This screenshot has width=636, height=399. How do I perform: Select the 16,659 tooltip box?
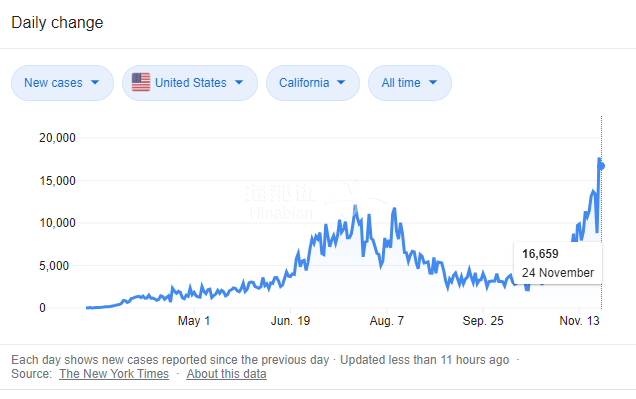[558, 263]
